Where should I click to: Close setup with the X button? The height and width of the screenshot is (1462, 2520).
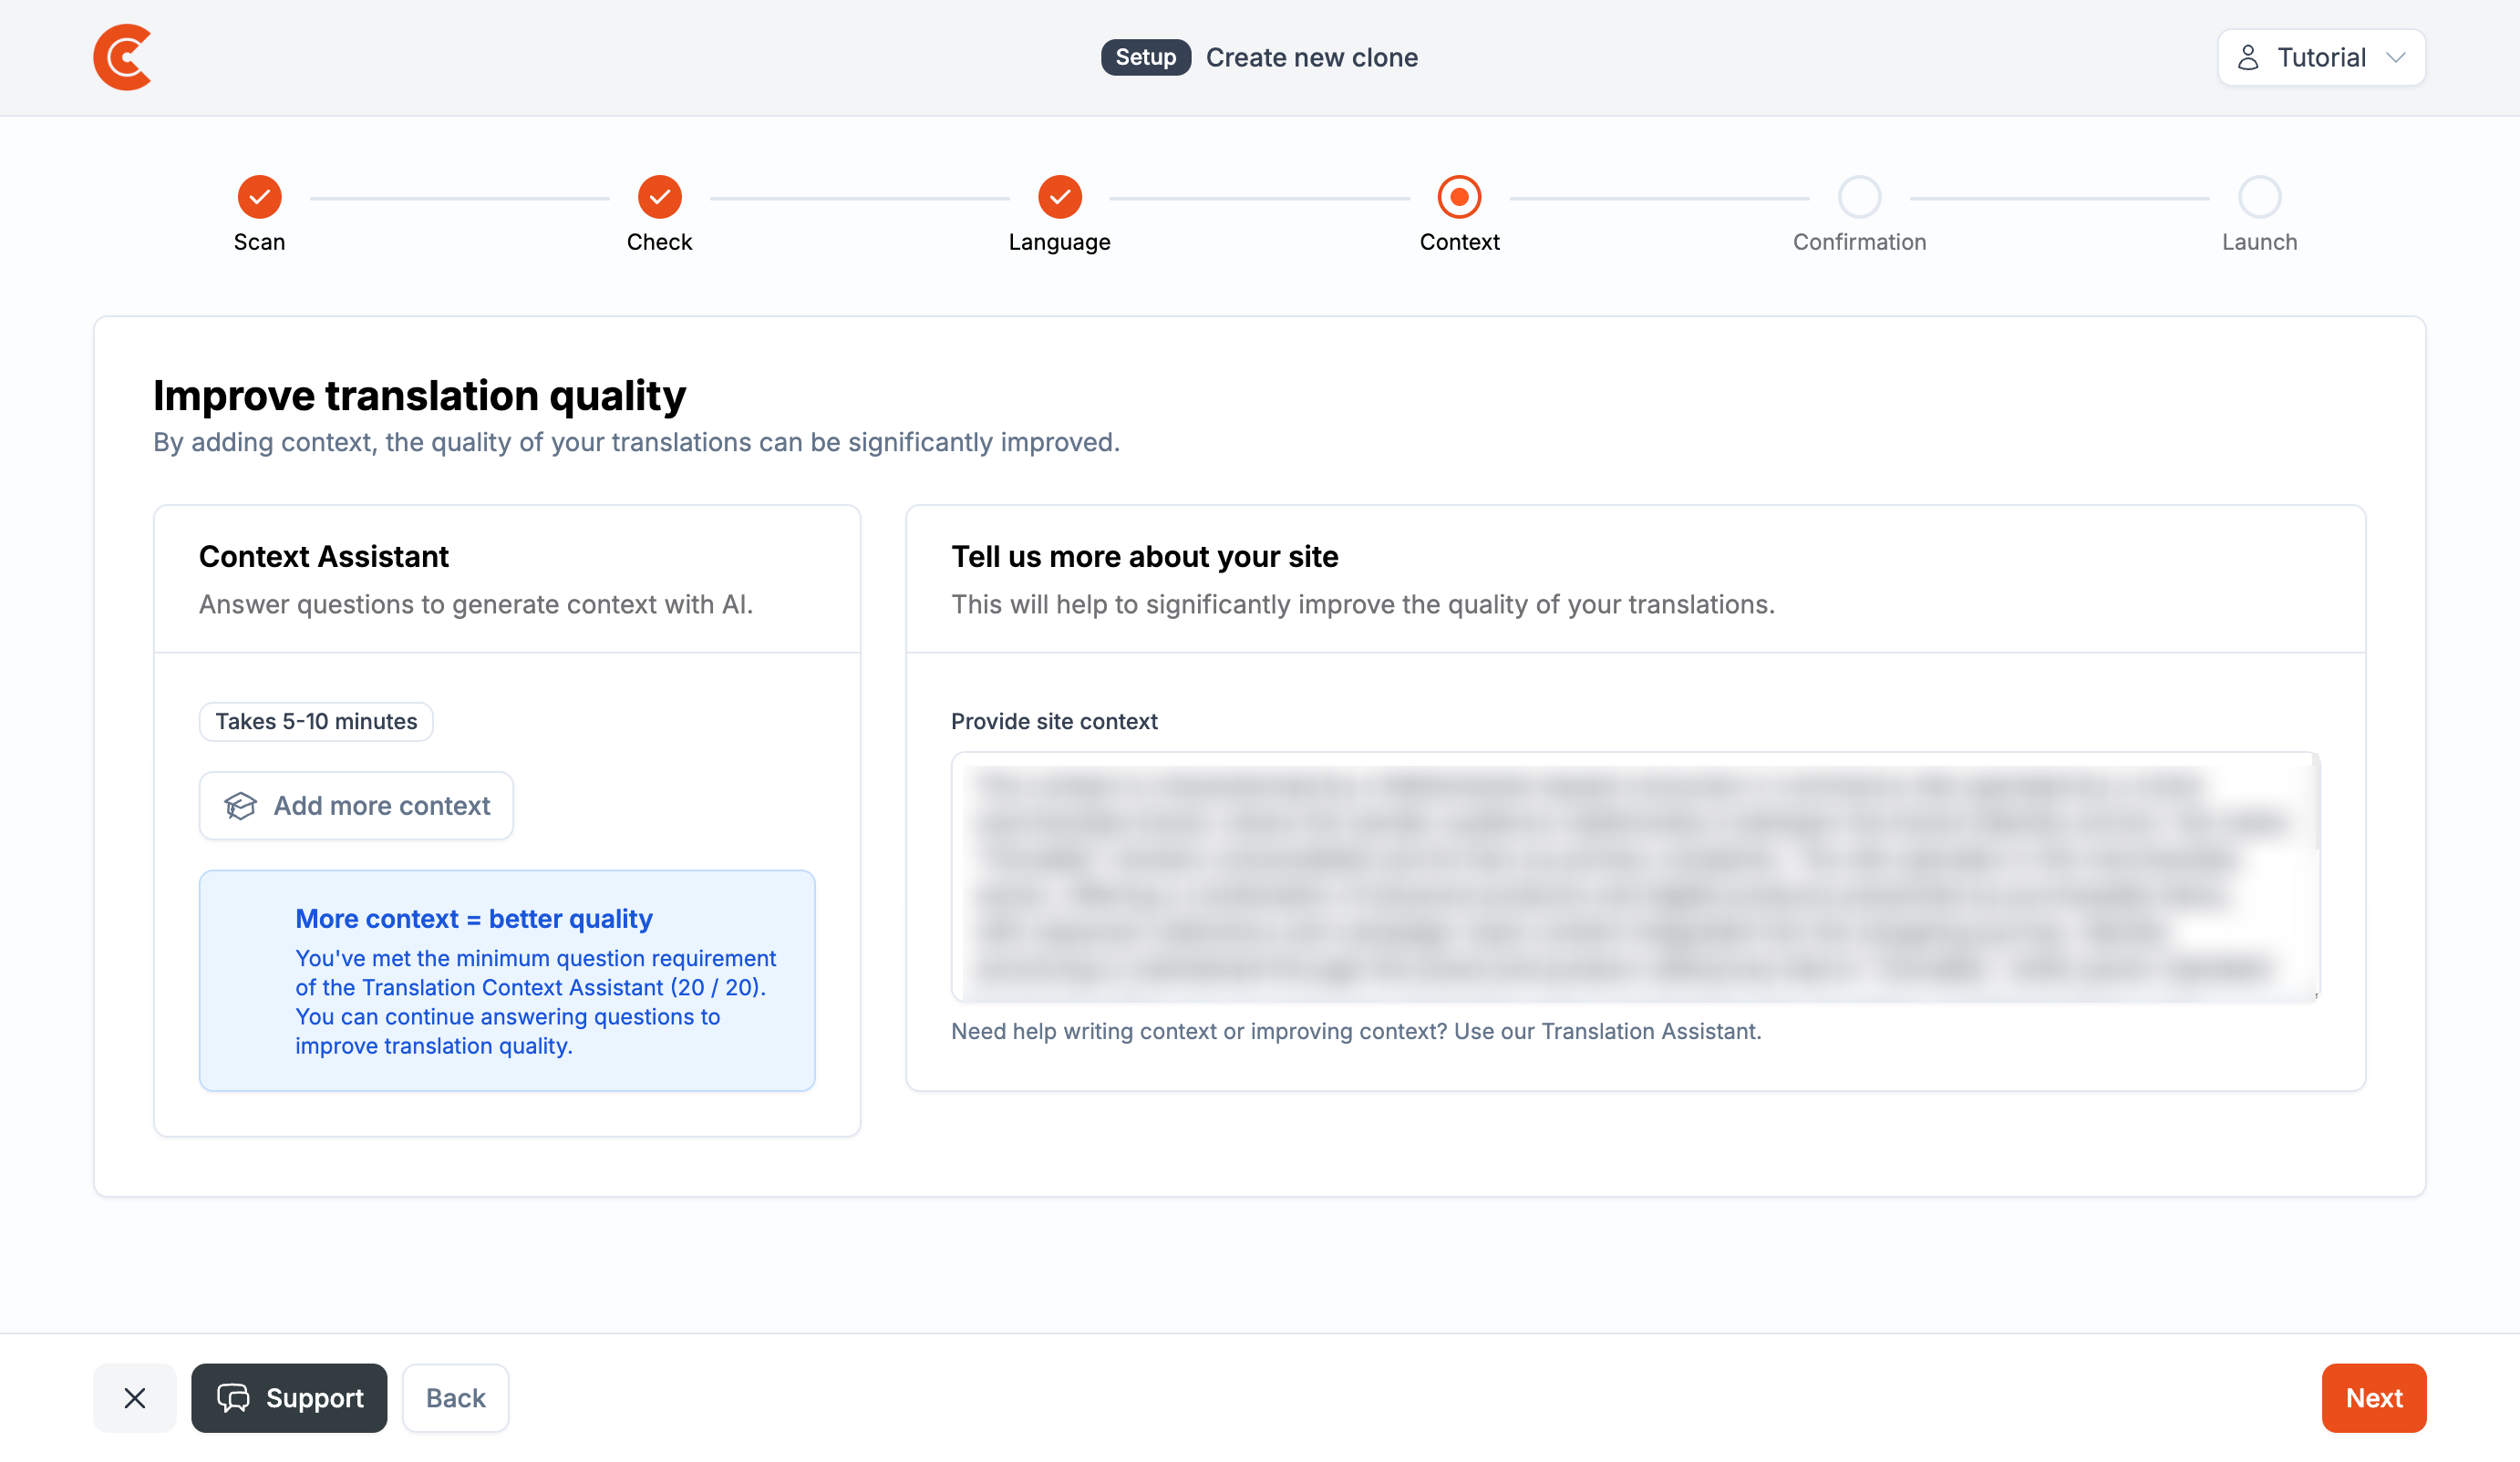(135, 1397)
